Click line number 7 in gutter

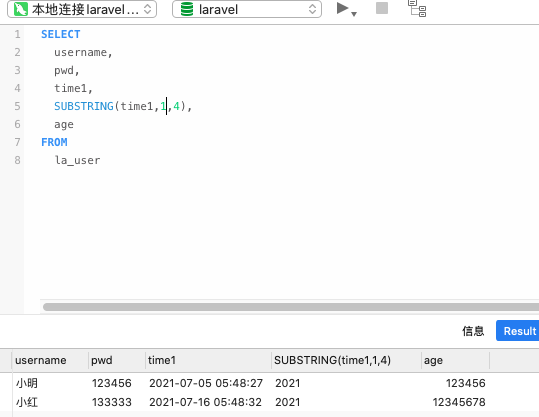point(17,142)
